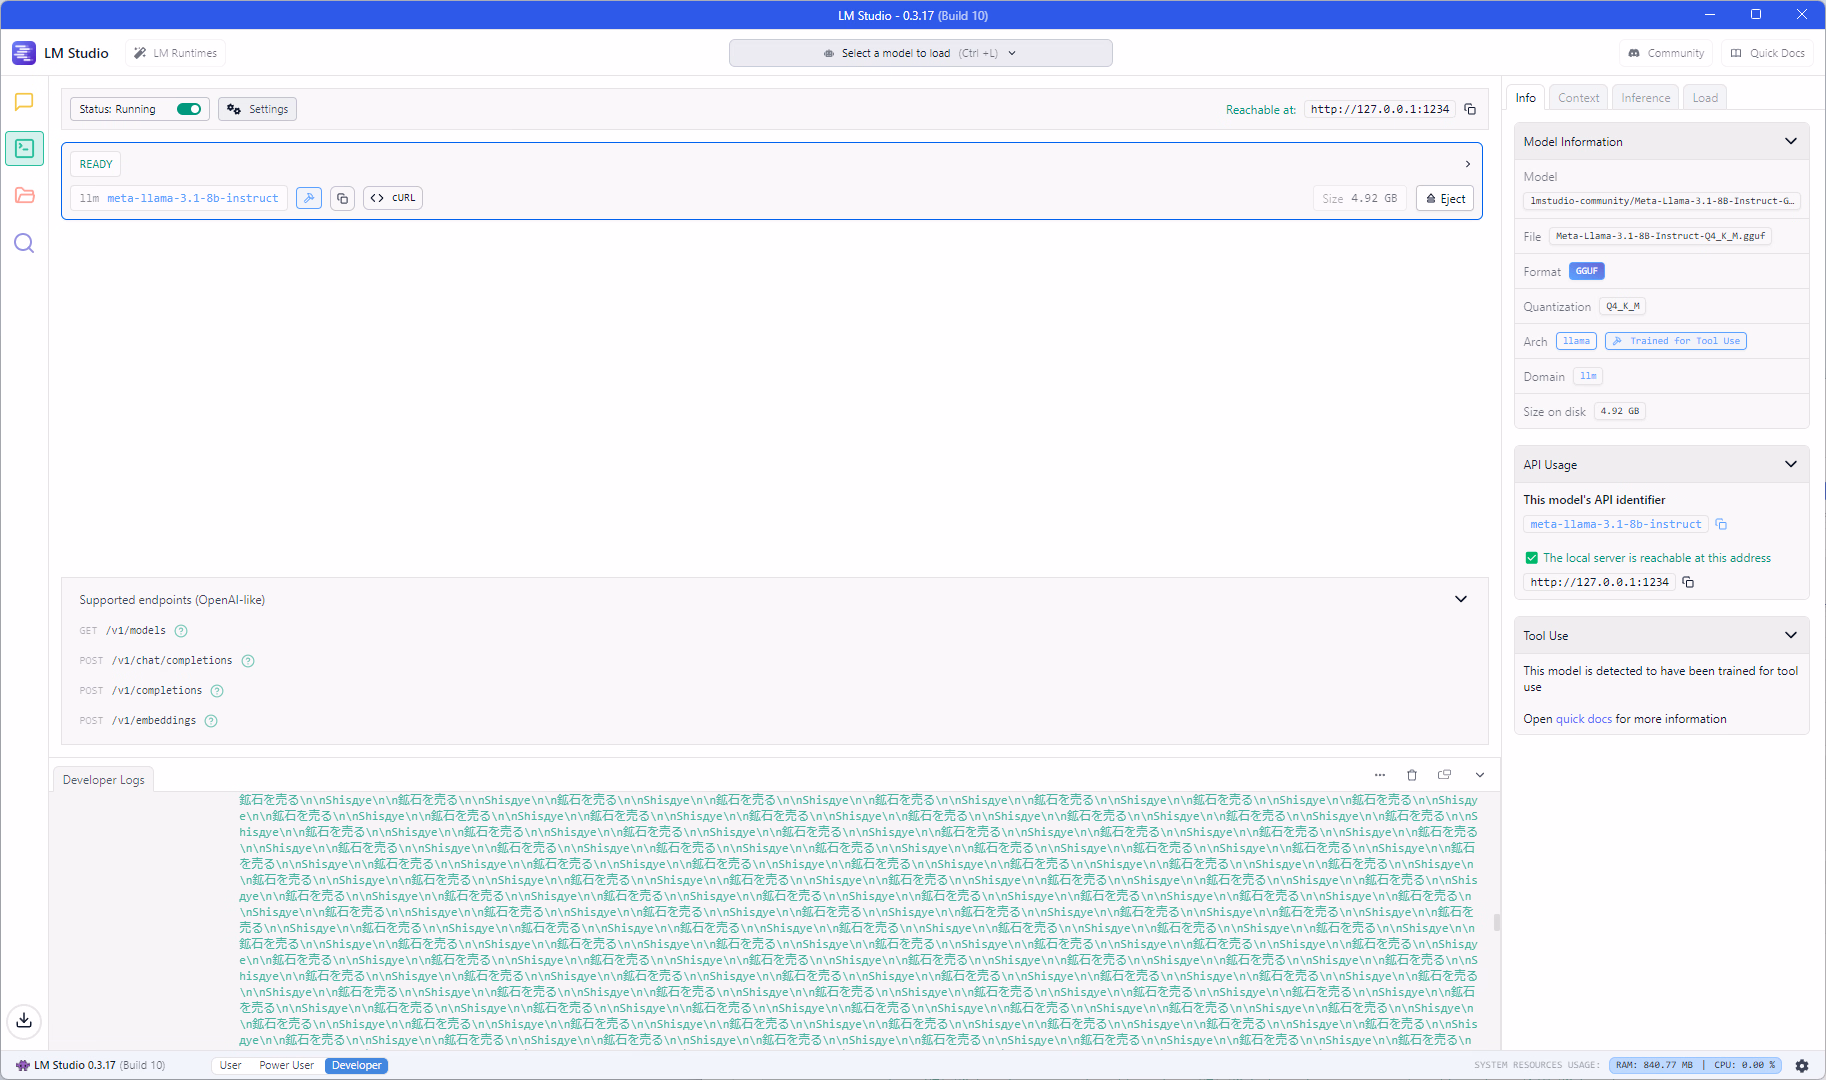Image resolution: width=1826 pixels, height=1080 pixels.
Task: Click the llama Arch badge
Action: click(1576, 341)
